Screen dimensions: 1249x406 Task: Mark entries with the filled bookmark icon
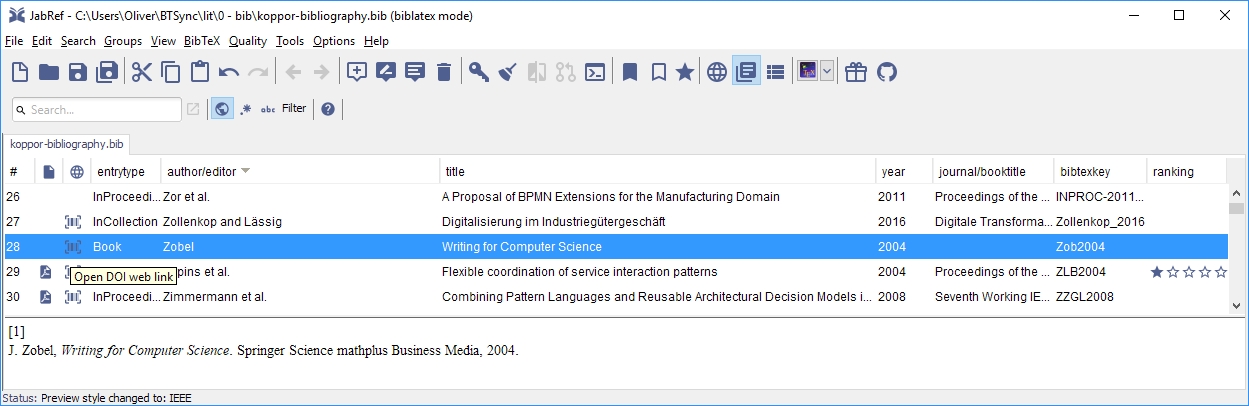pos(630,72)
